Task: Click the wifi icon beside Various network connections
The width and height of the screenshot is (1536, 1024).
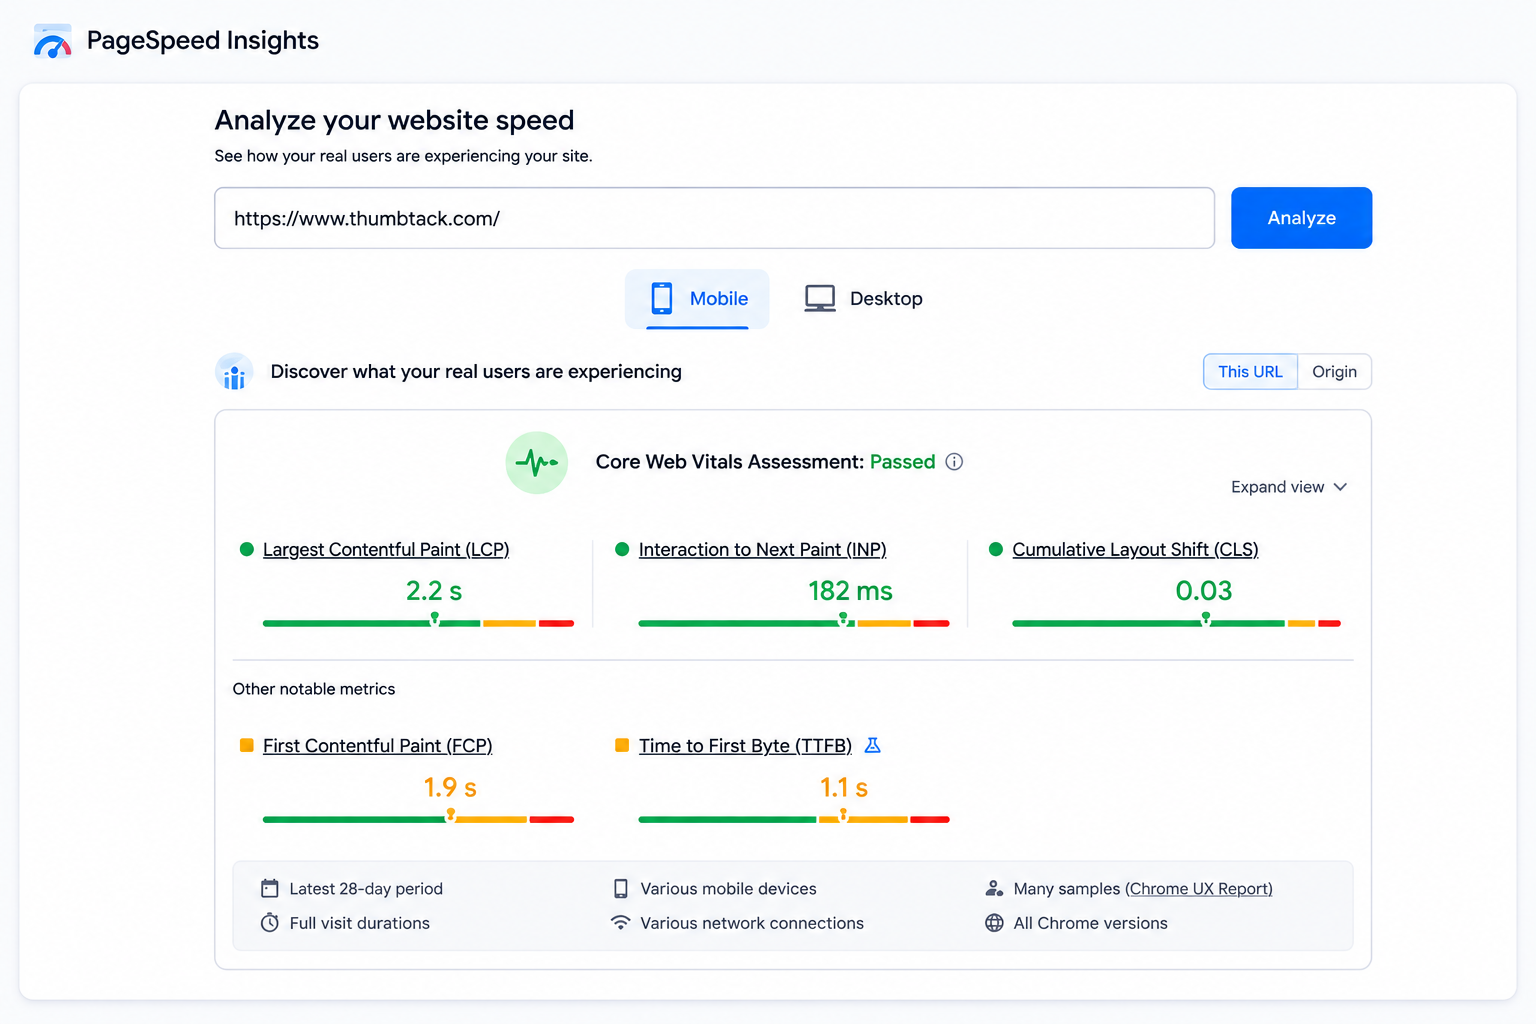Action: (x=621, y=923)
